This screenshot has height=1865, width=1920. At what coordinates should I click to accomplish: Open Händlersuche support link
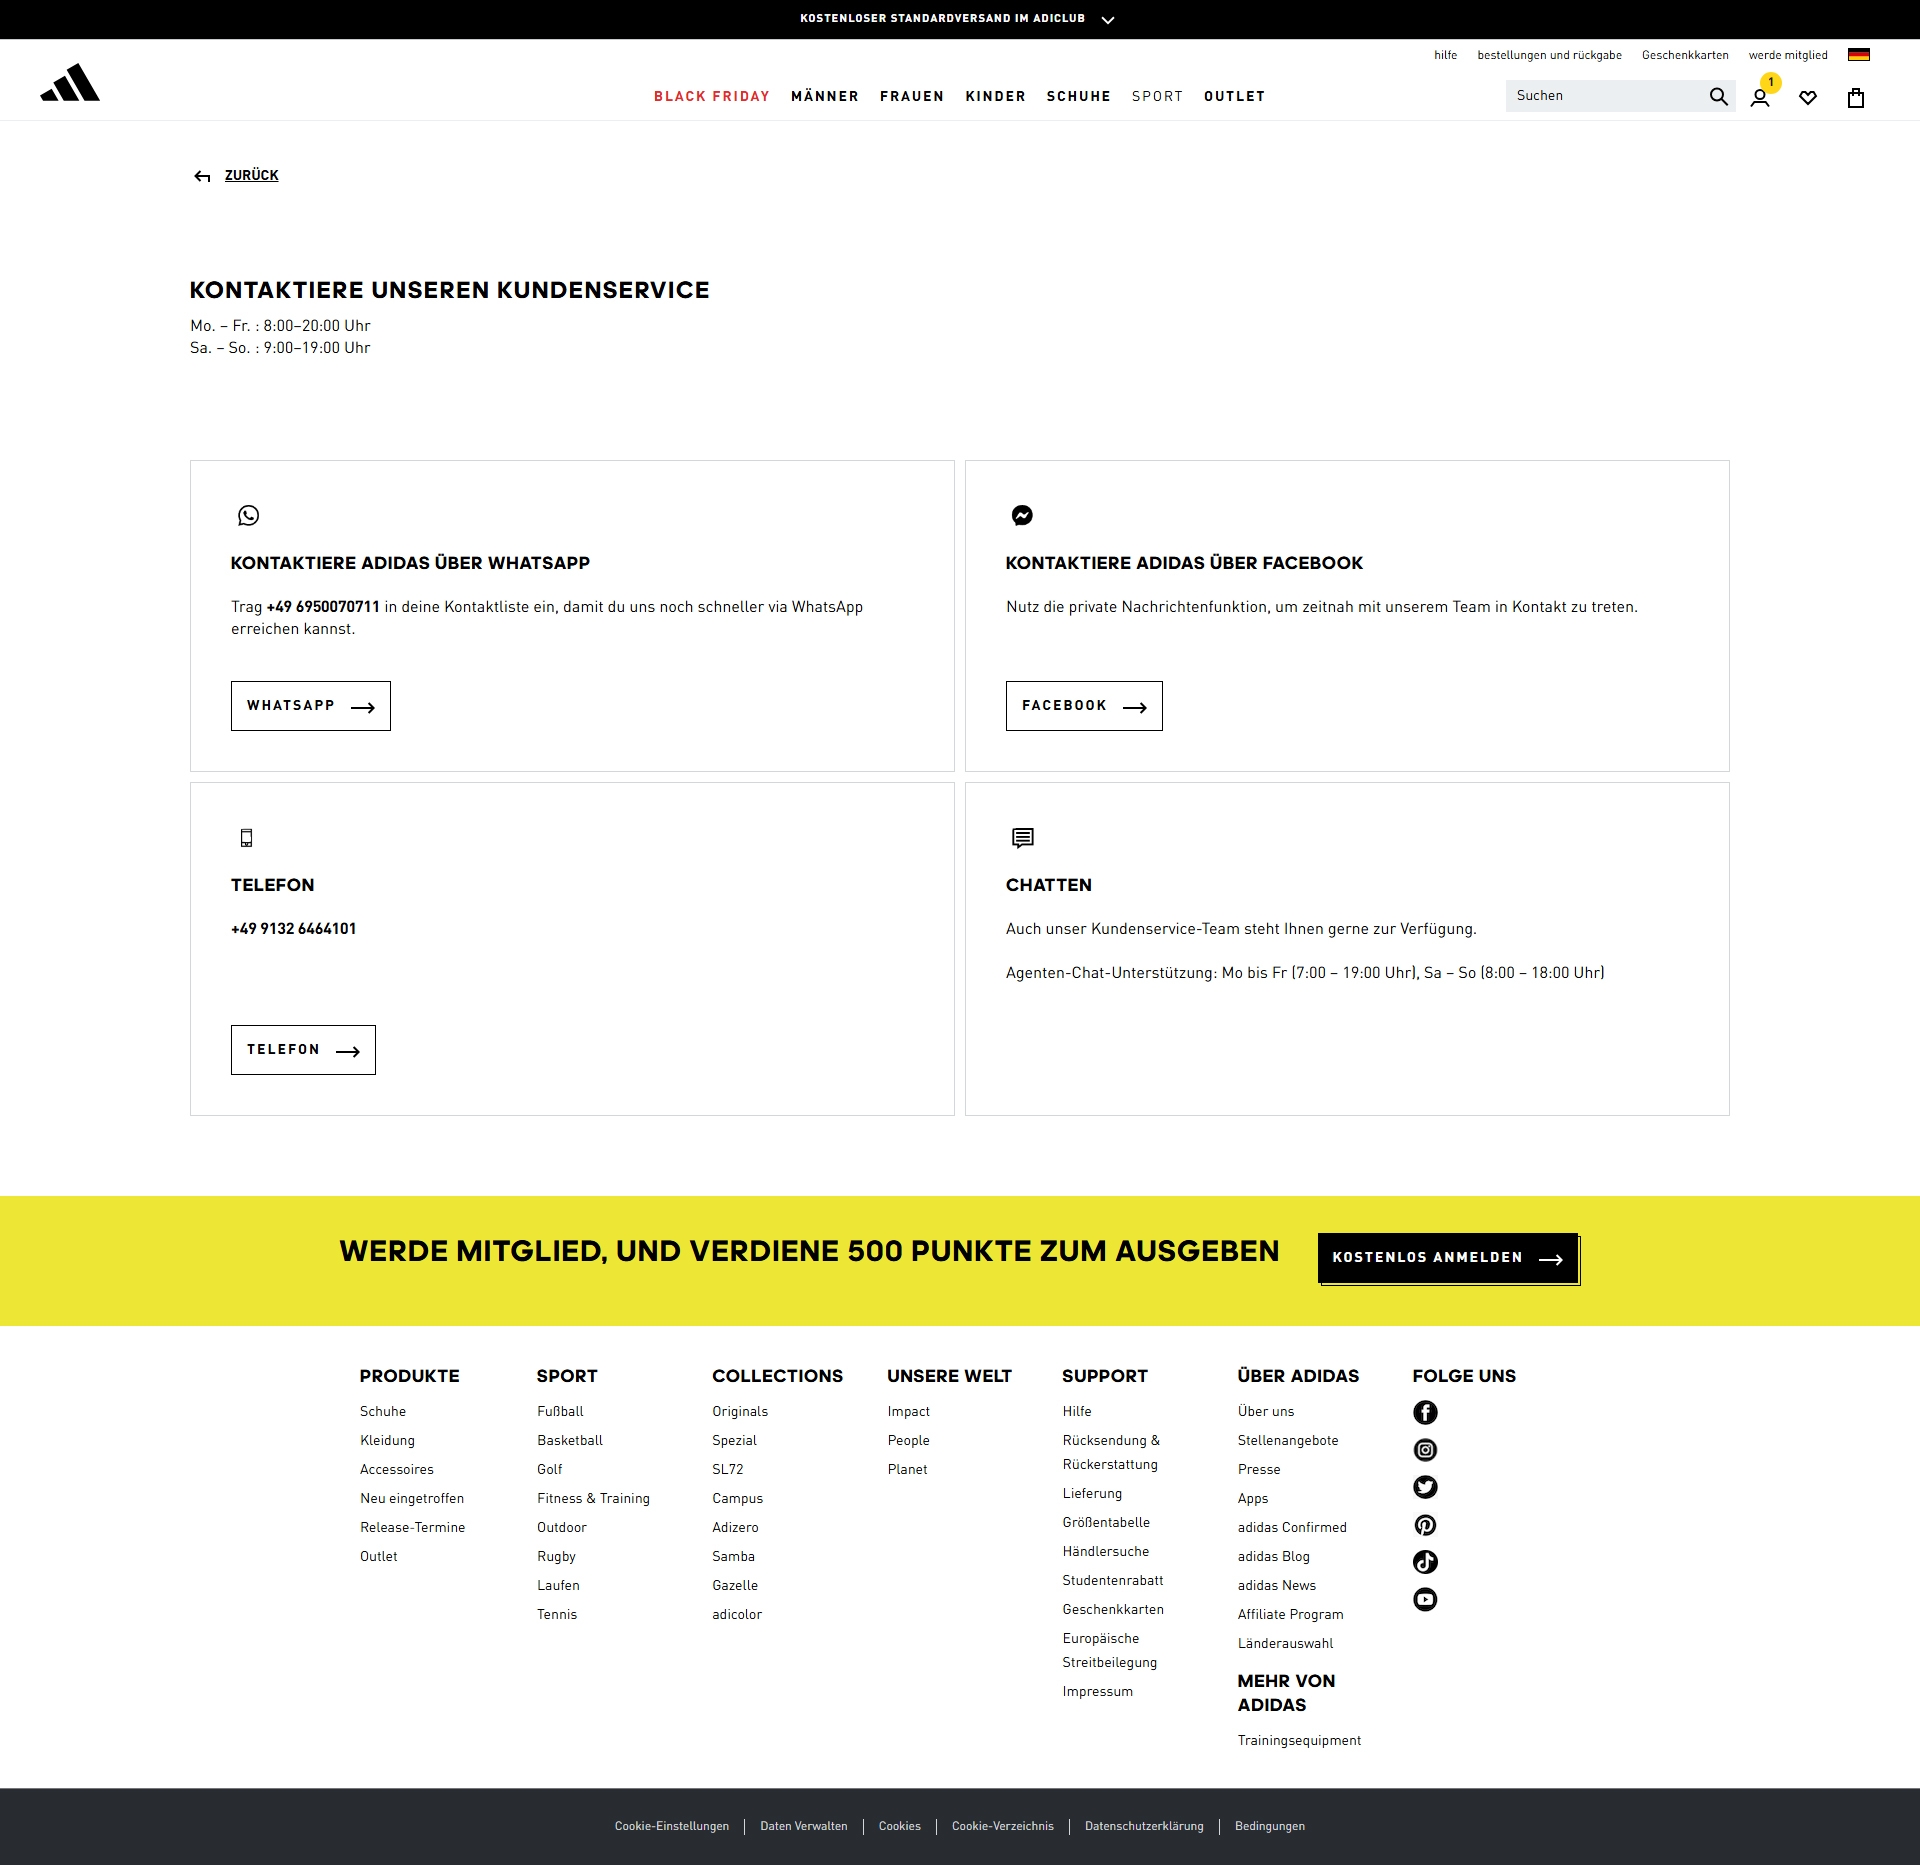(x=1106, y=1552)
